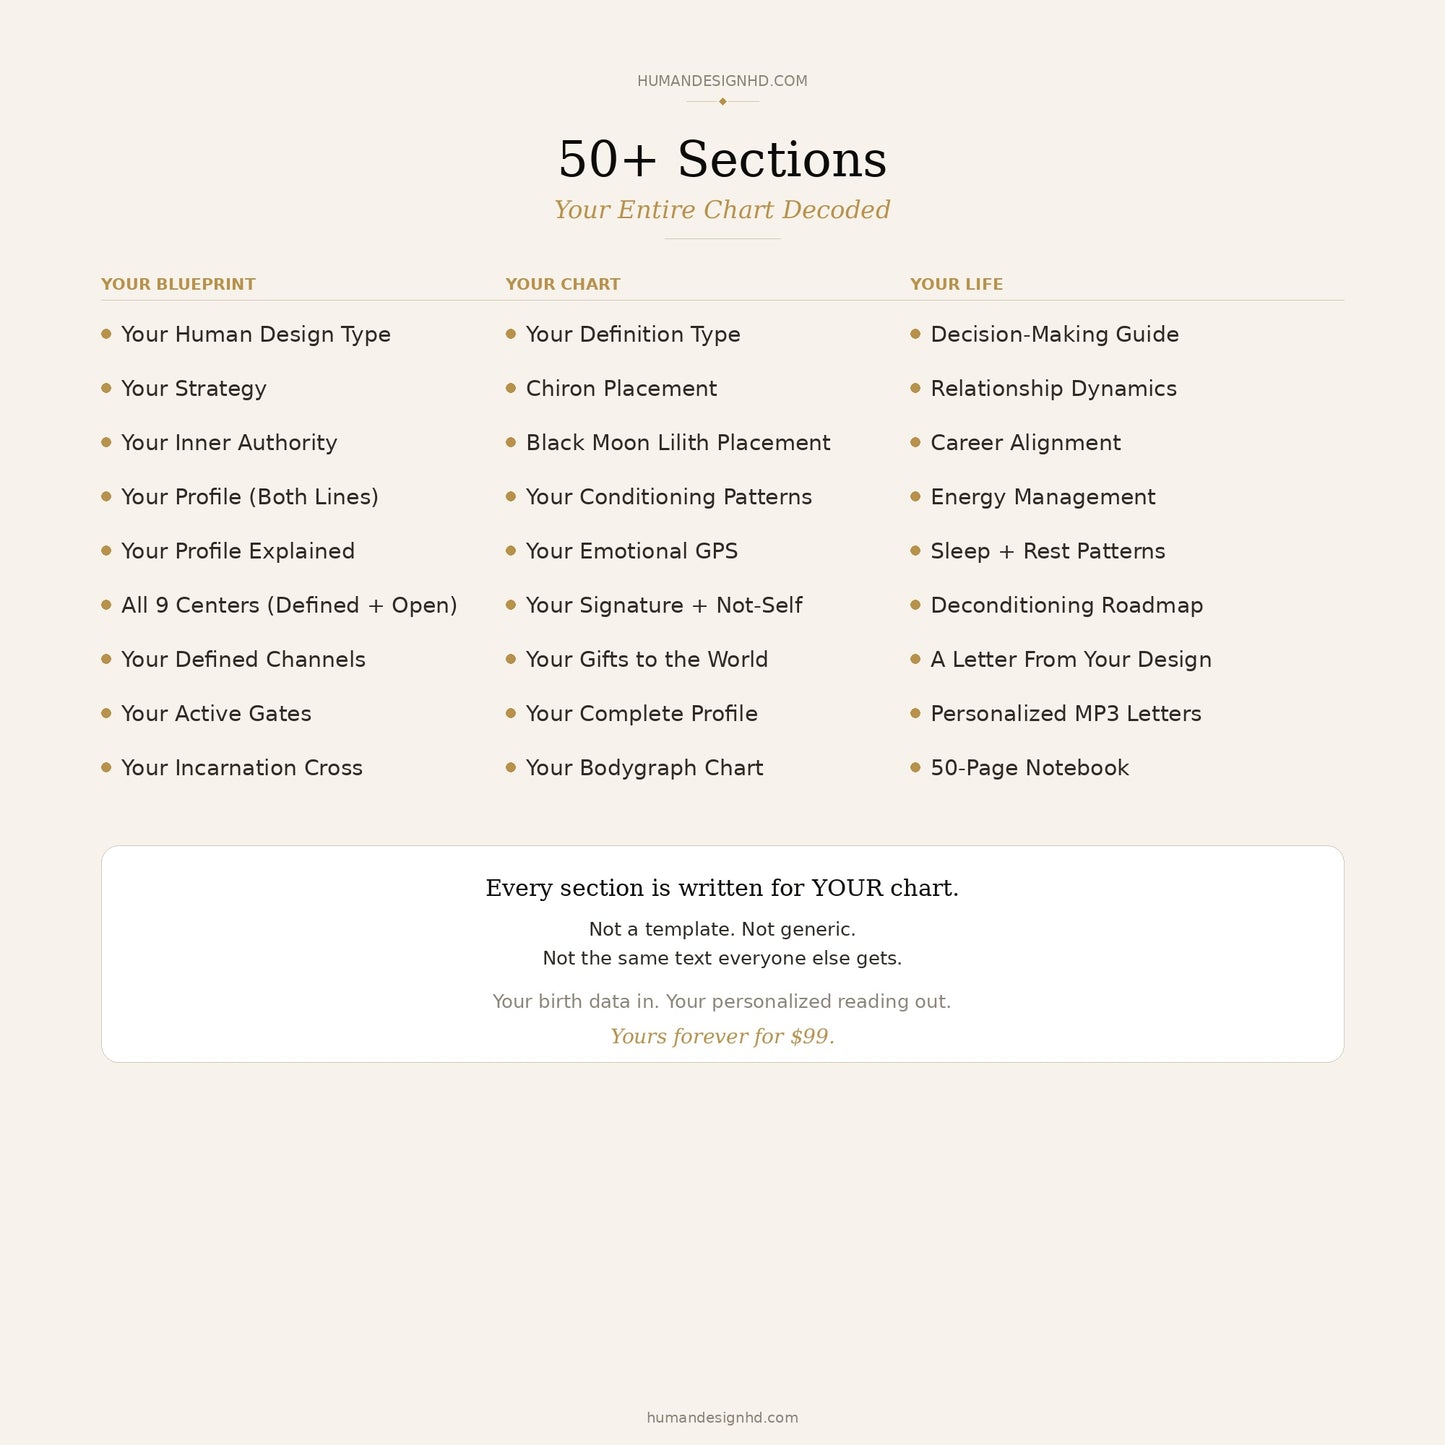Click the bullet next to Chiron Placement

[x=511, y=388]
